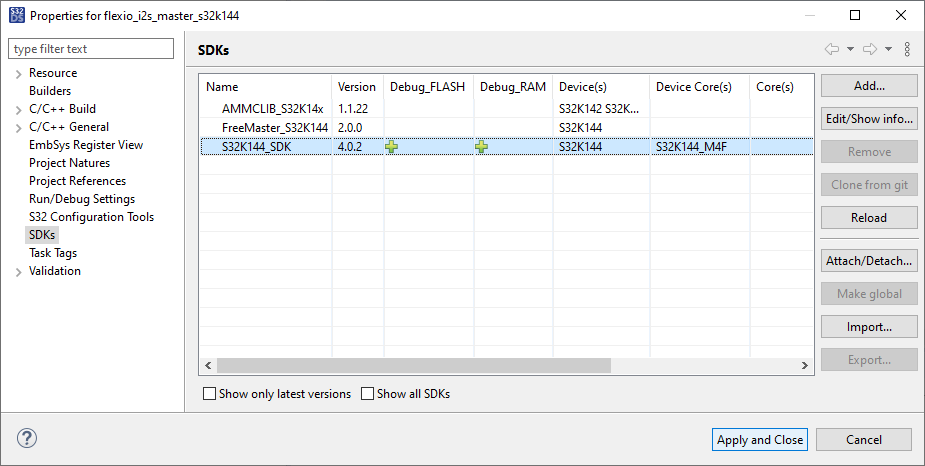
Task: Select the AMMCLIB_S32K14x row
Action: coord(507,109)
